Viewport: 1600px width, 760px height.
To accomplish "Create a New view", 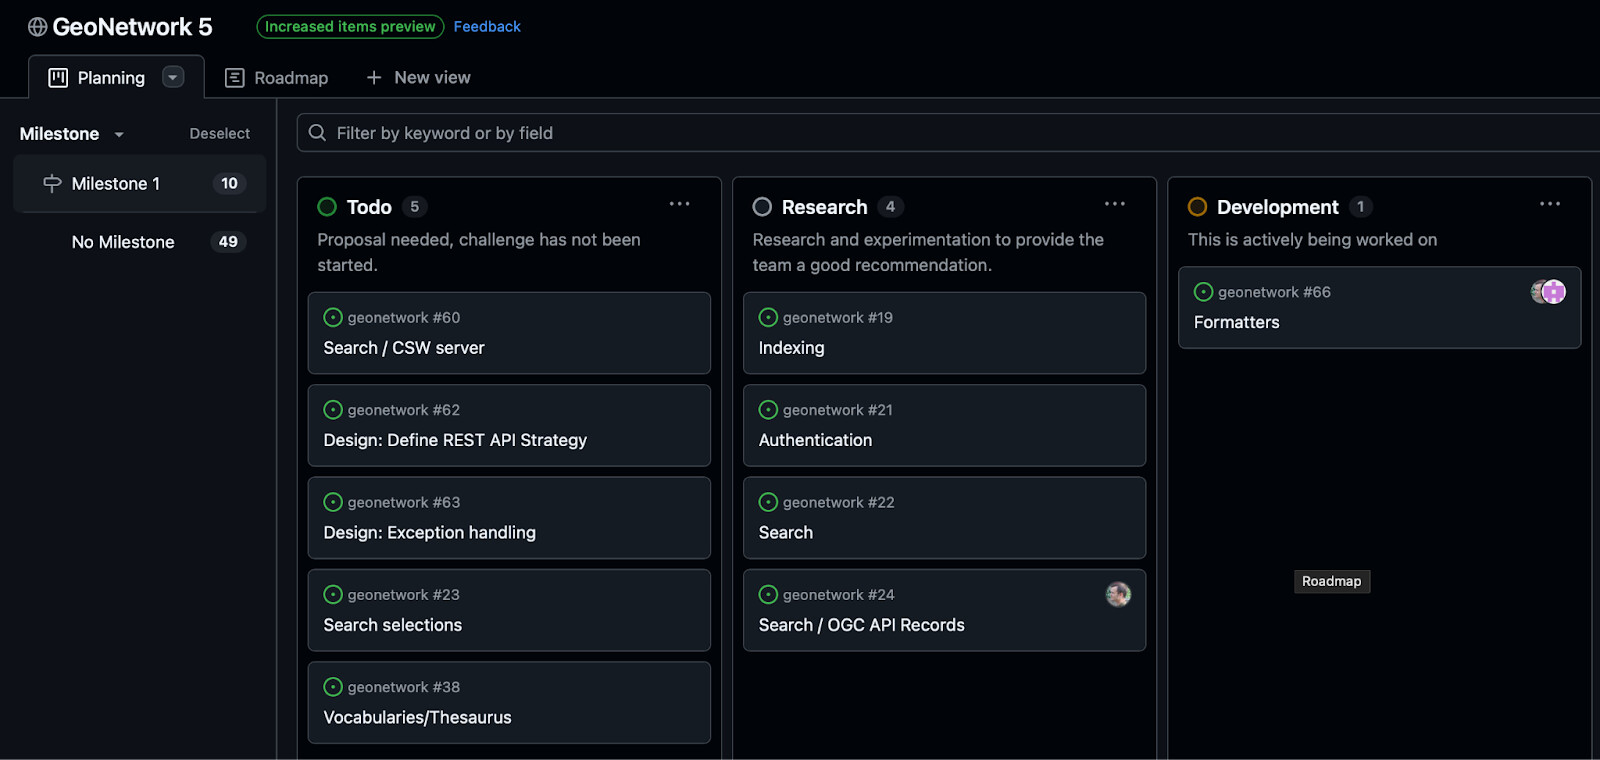I will pyautogui.click(x=418, y=77).
